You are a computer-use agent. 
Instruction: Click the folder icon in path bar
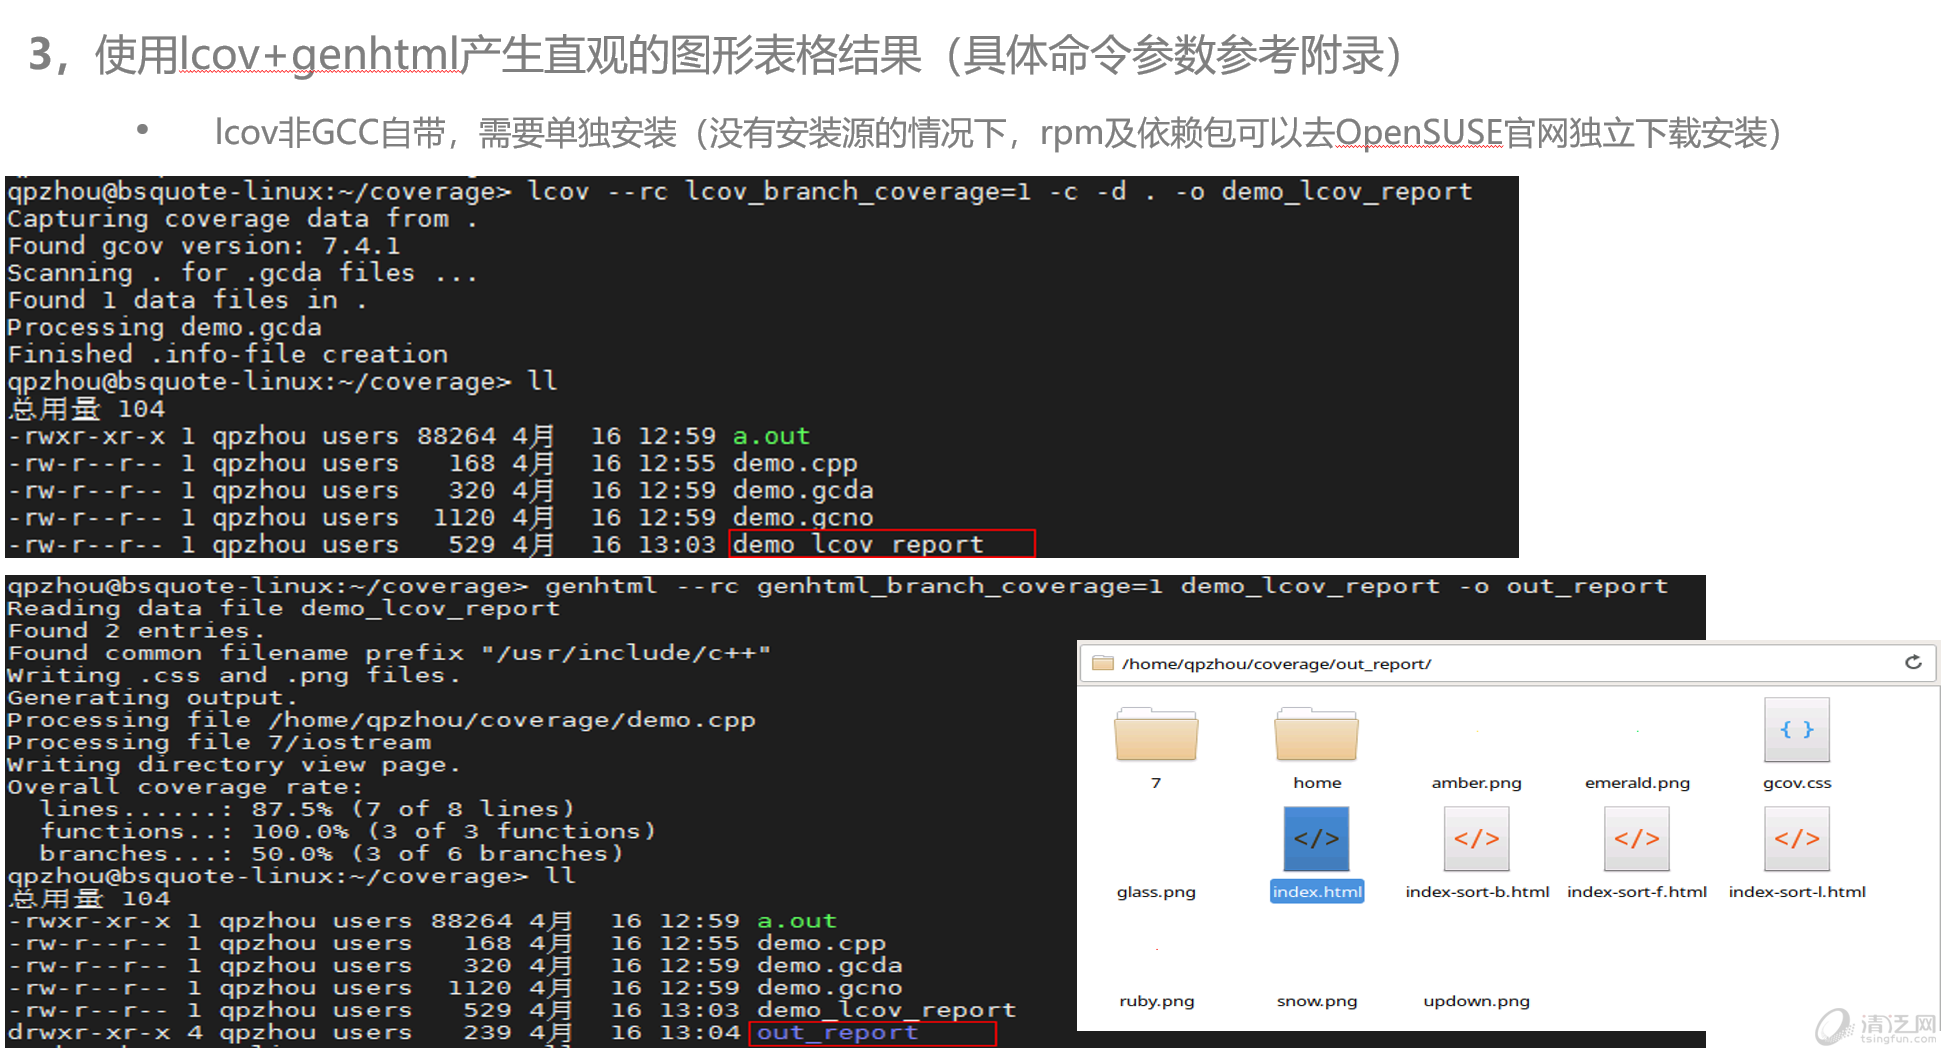tap(1102, 663)
